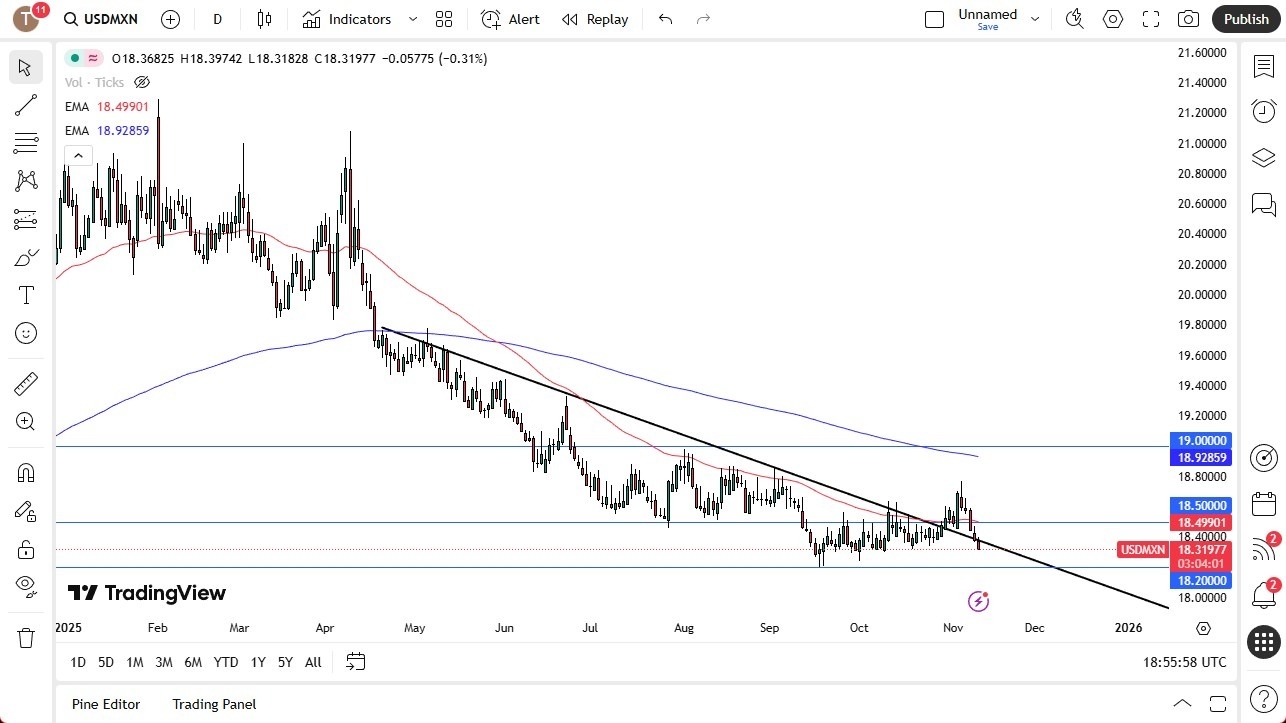Select the Trend Line tool
The width and height of the screenshot is (1286, 723).
click(x=26, y=105)
